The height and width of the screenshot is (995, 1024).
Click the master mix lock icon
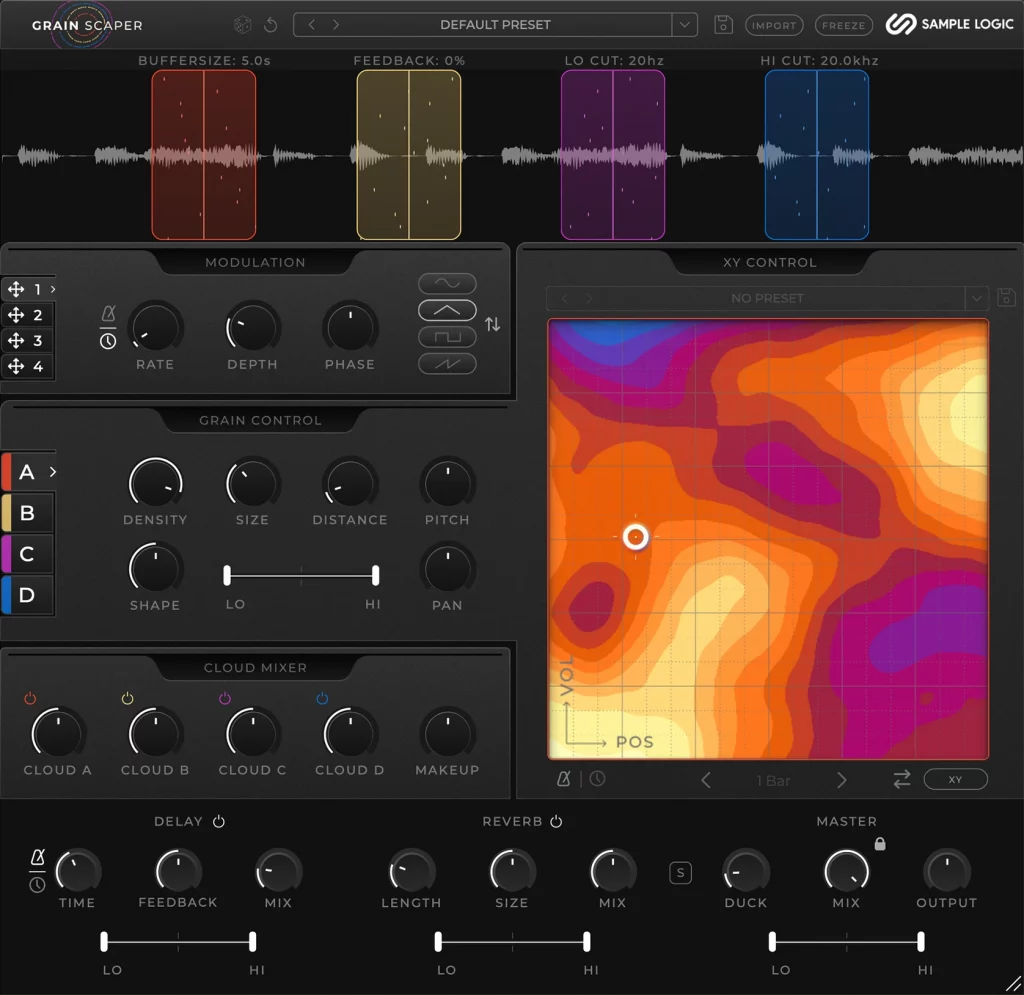click(880, 844)
